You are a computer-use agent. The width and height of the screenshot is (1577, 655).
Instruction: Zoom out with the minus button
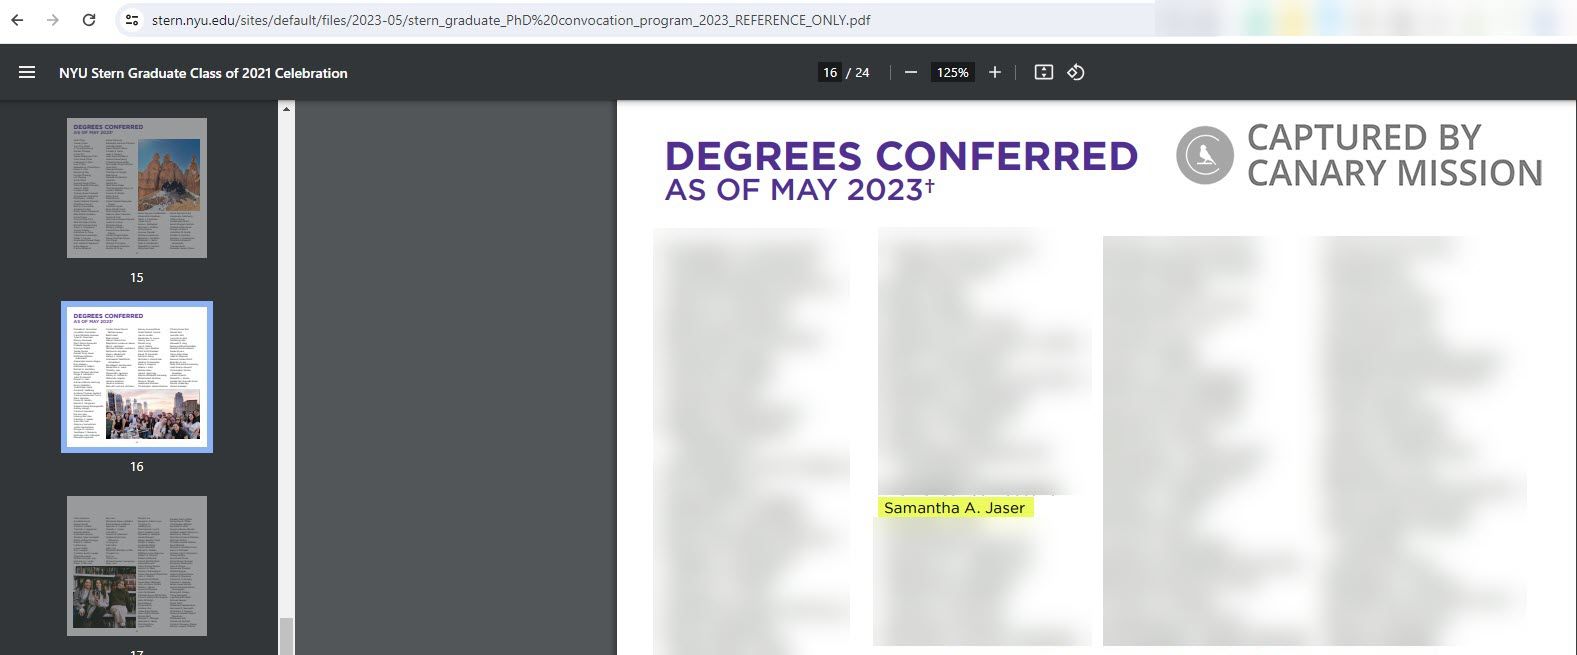911,72
